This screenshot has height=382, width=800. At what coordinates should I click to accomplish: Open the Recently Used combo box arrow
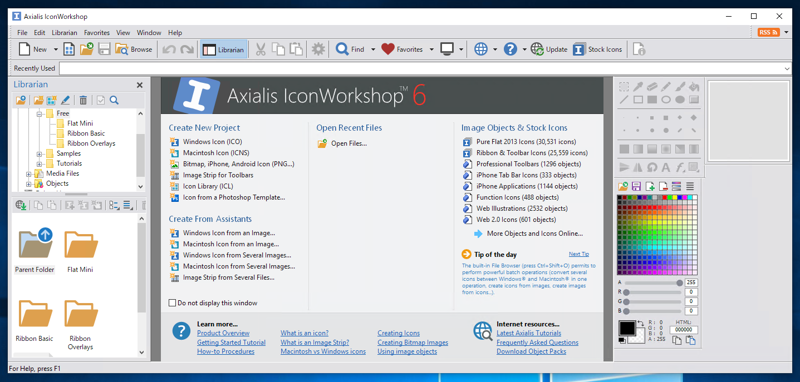(x=786, y=68)
